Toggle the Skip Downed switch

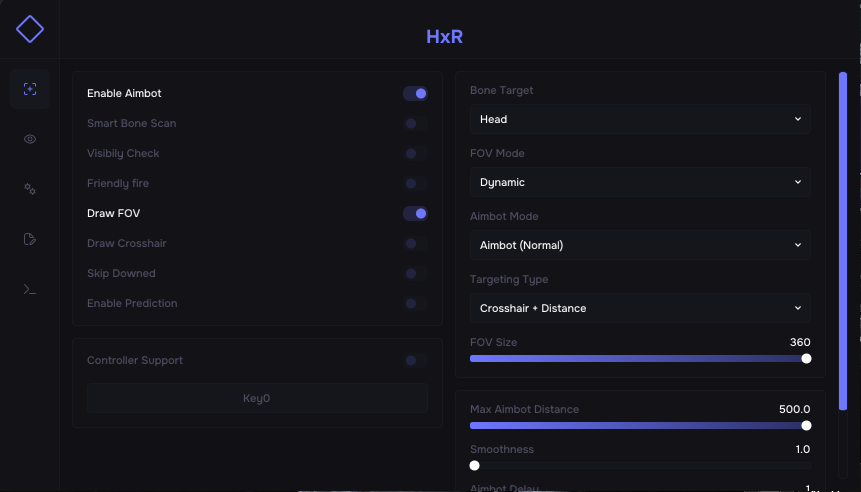pos(415,274)
